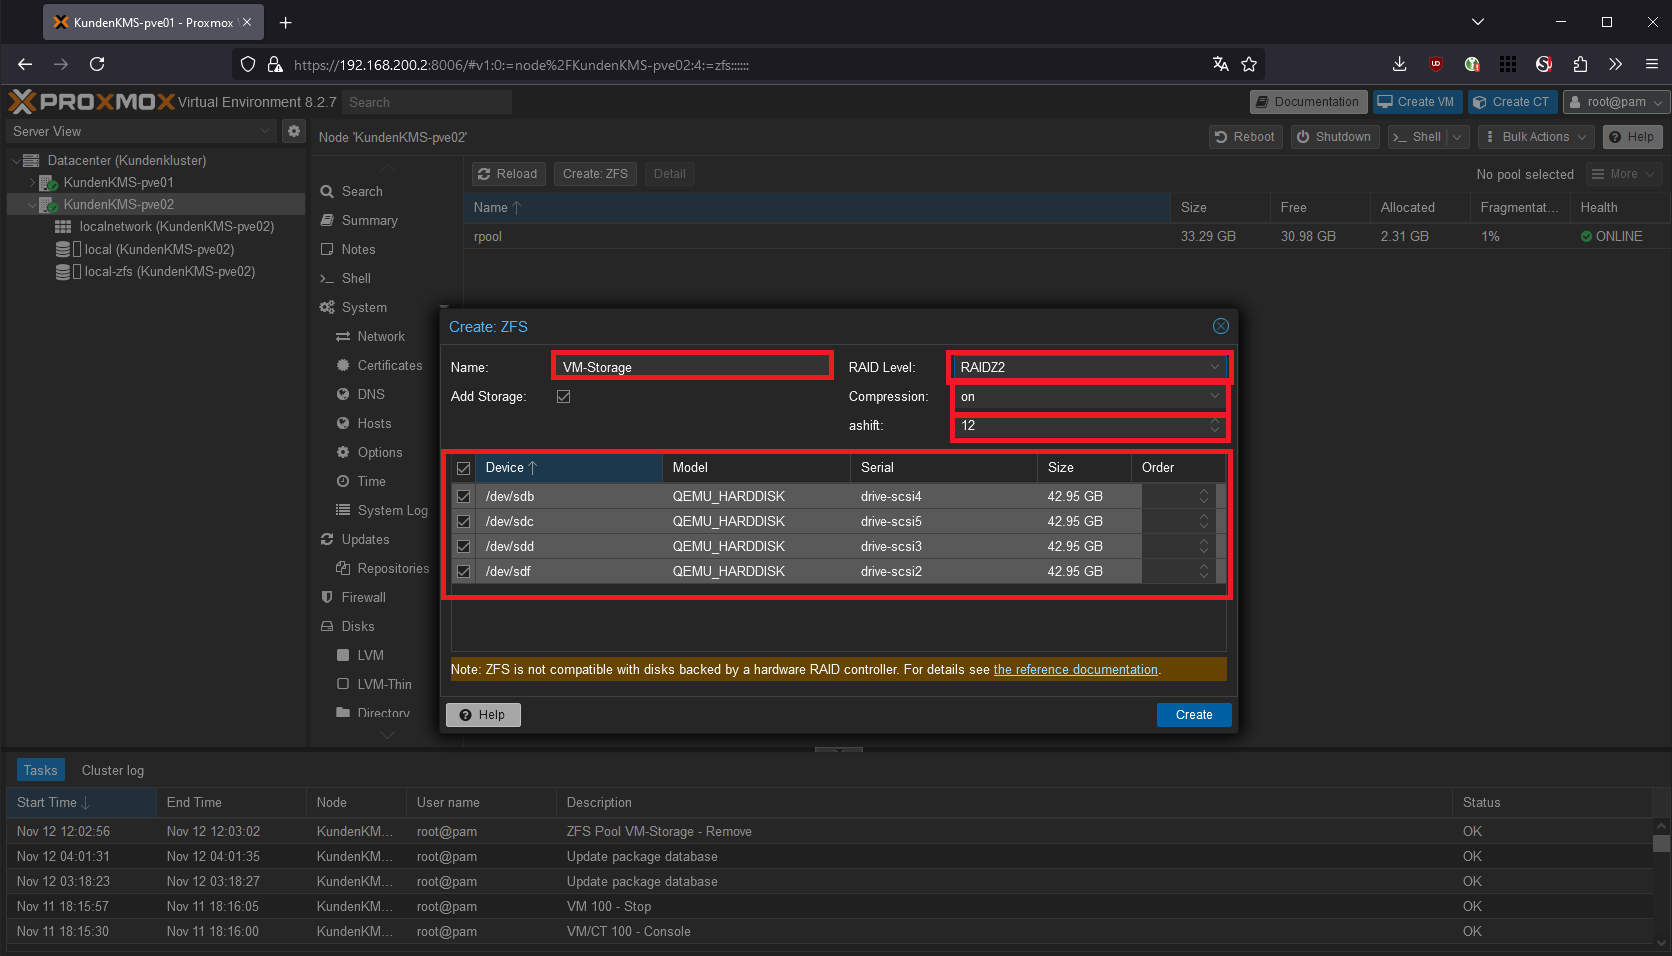Viewport: 1672px width, 956px height.
Task: Click the pool Name input field
Action: coord(692,367)
